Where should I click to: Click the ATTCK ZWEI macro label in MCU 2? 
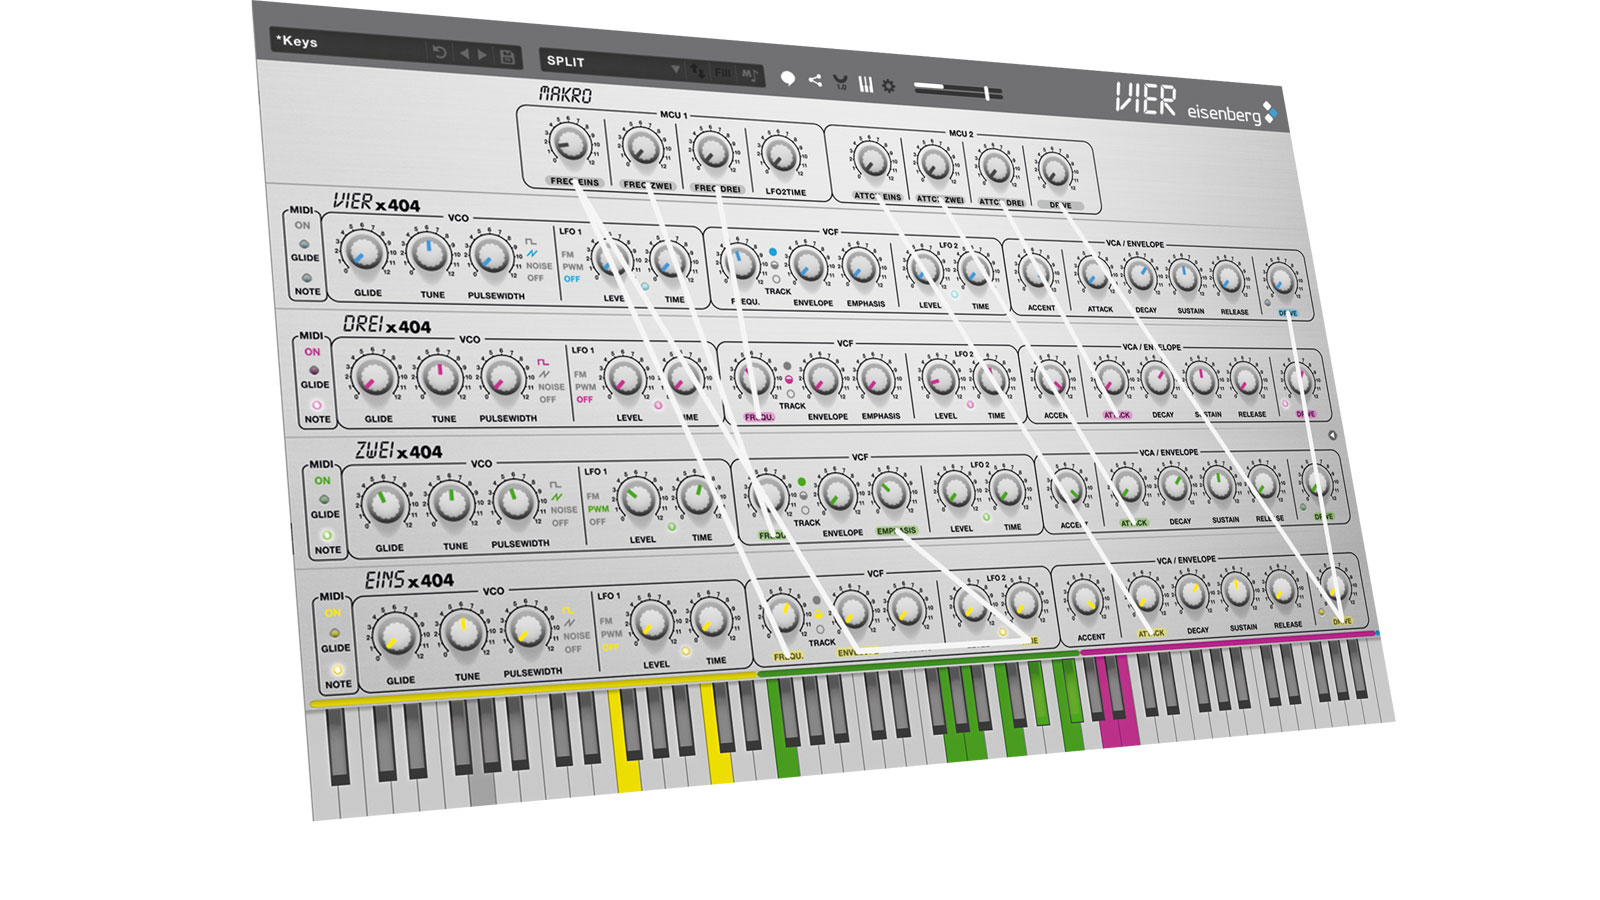point(940,199)
